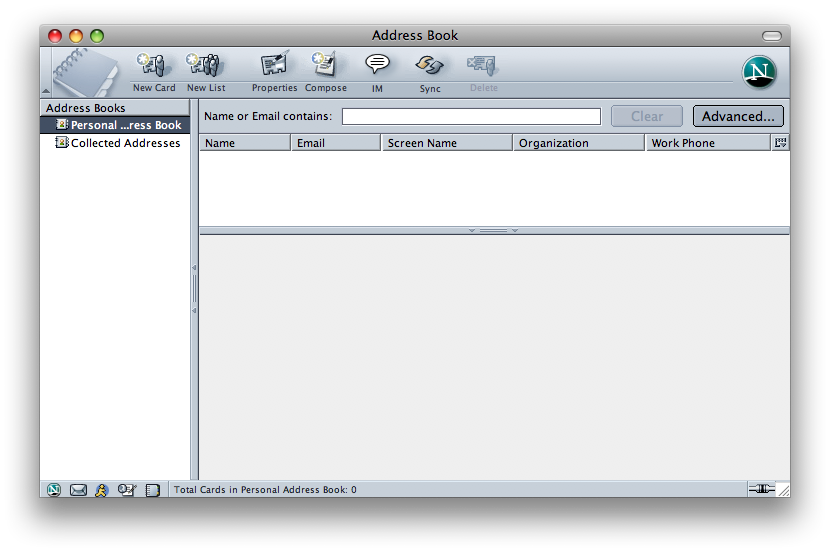Click the Compose toolbar icon

tap(325, 71)
